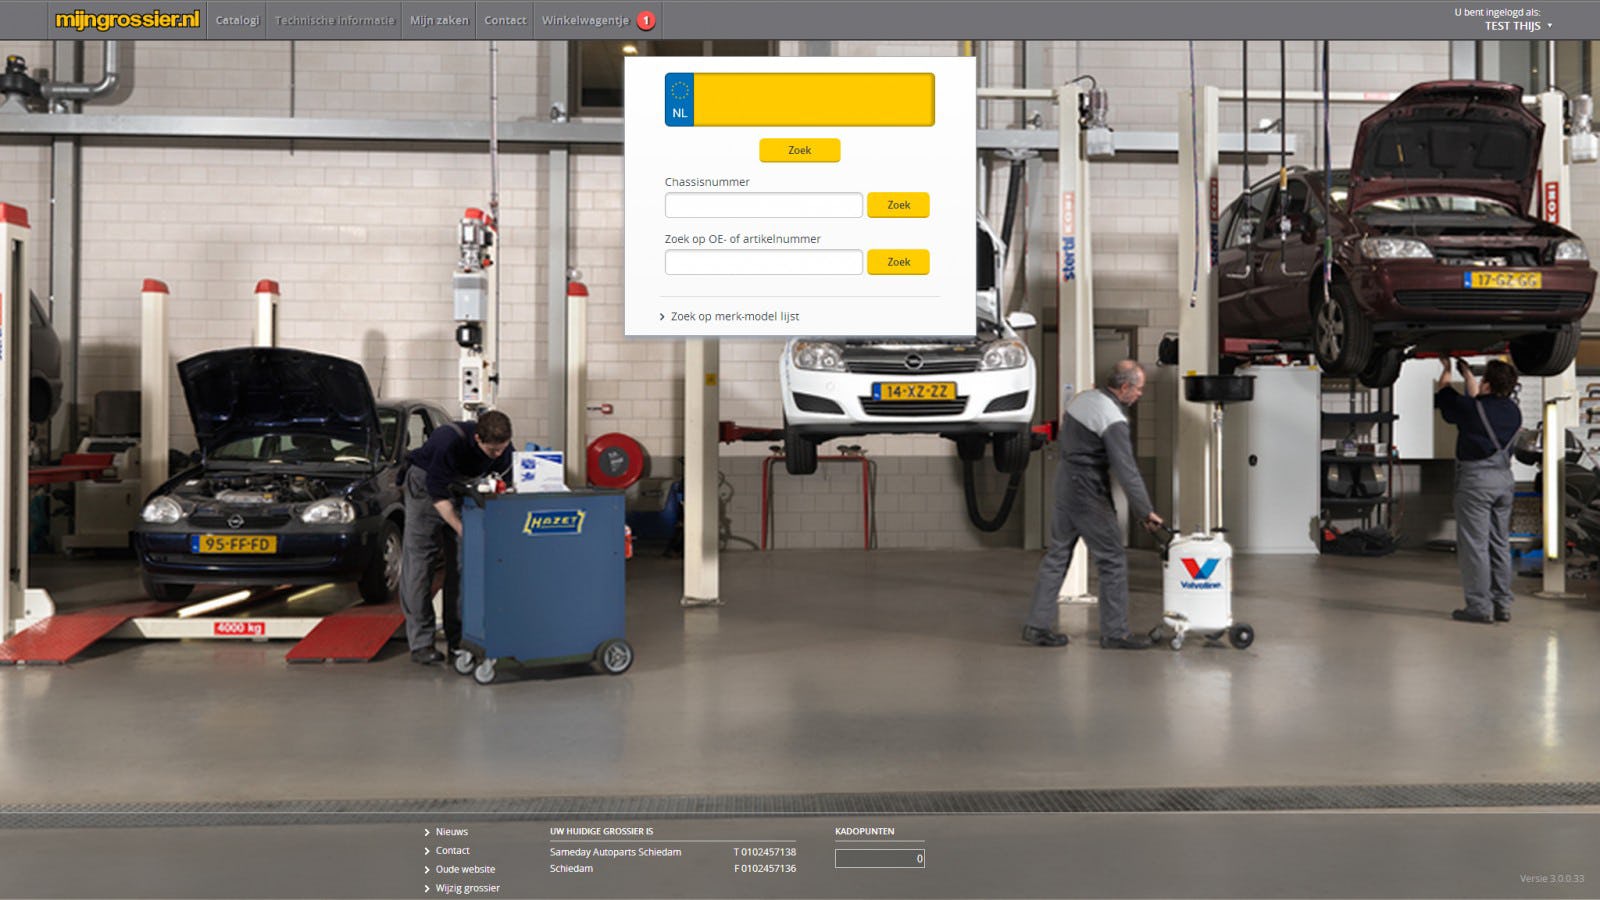Focus the OE- of artikelnummer field

point(763,262)
